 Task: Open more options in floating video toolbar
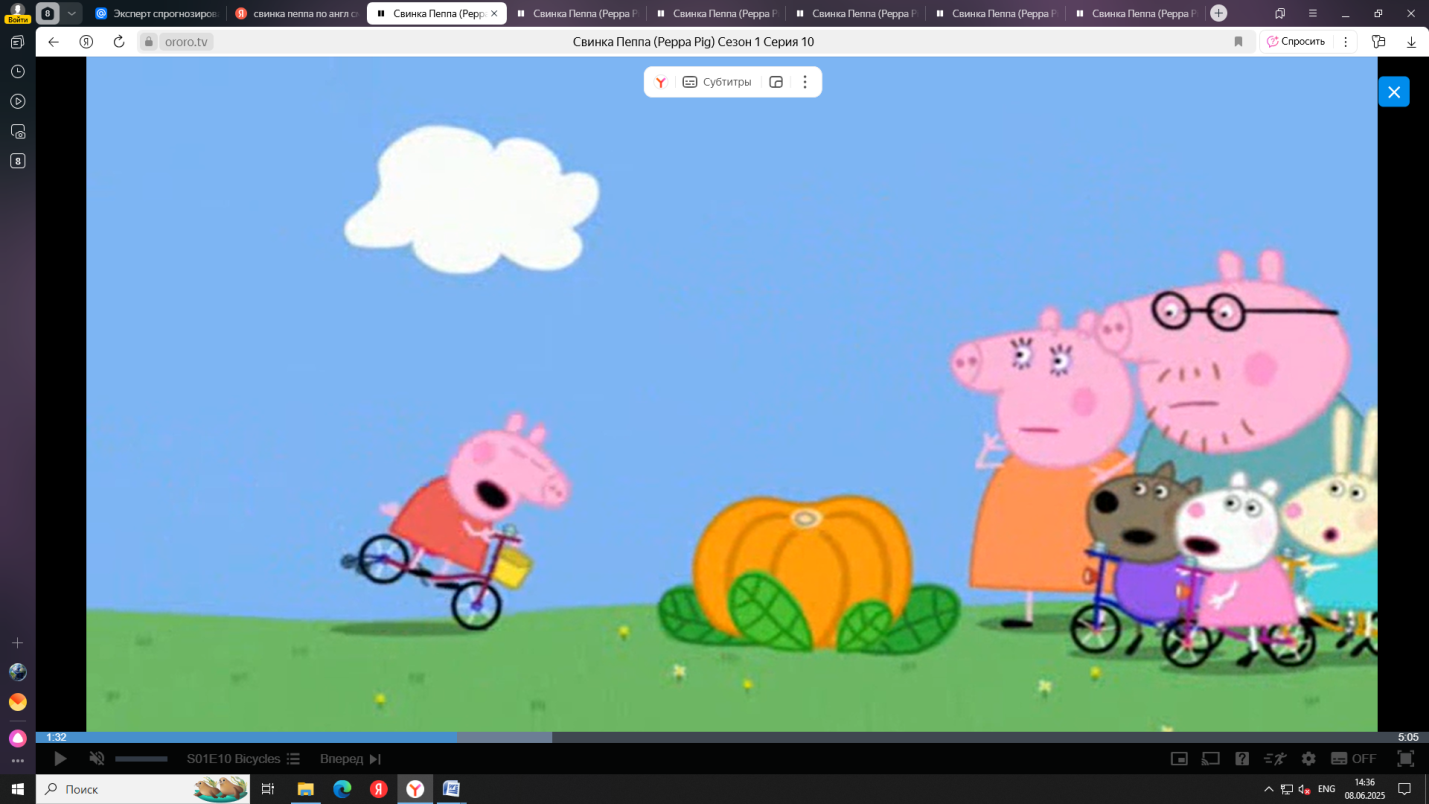(x=805, y=82)
